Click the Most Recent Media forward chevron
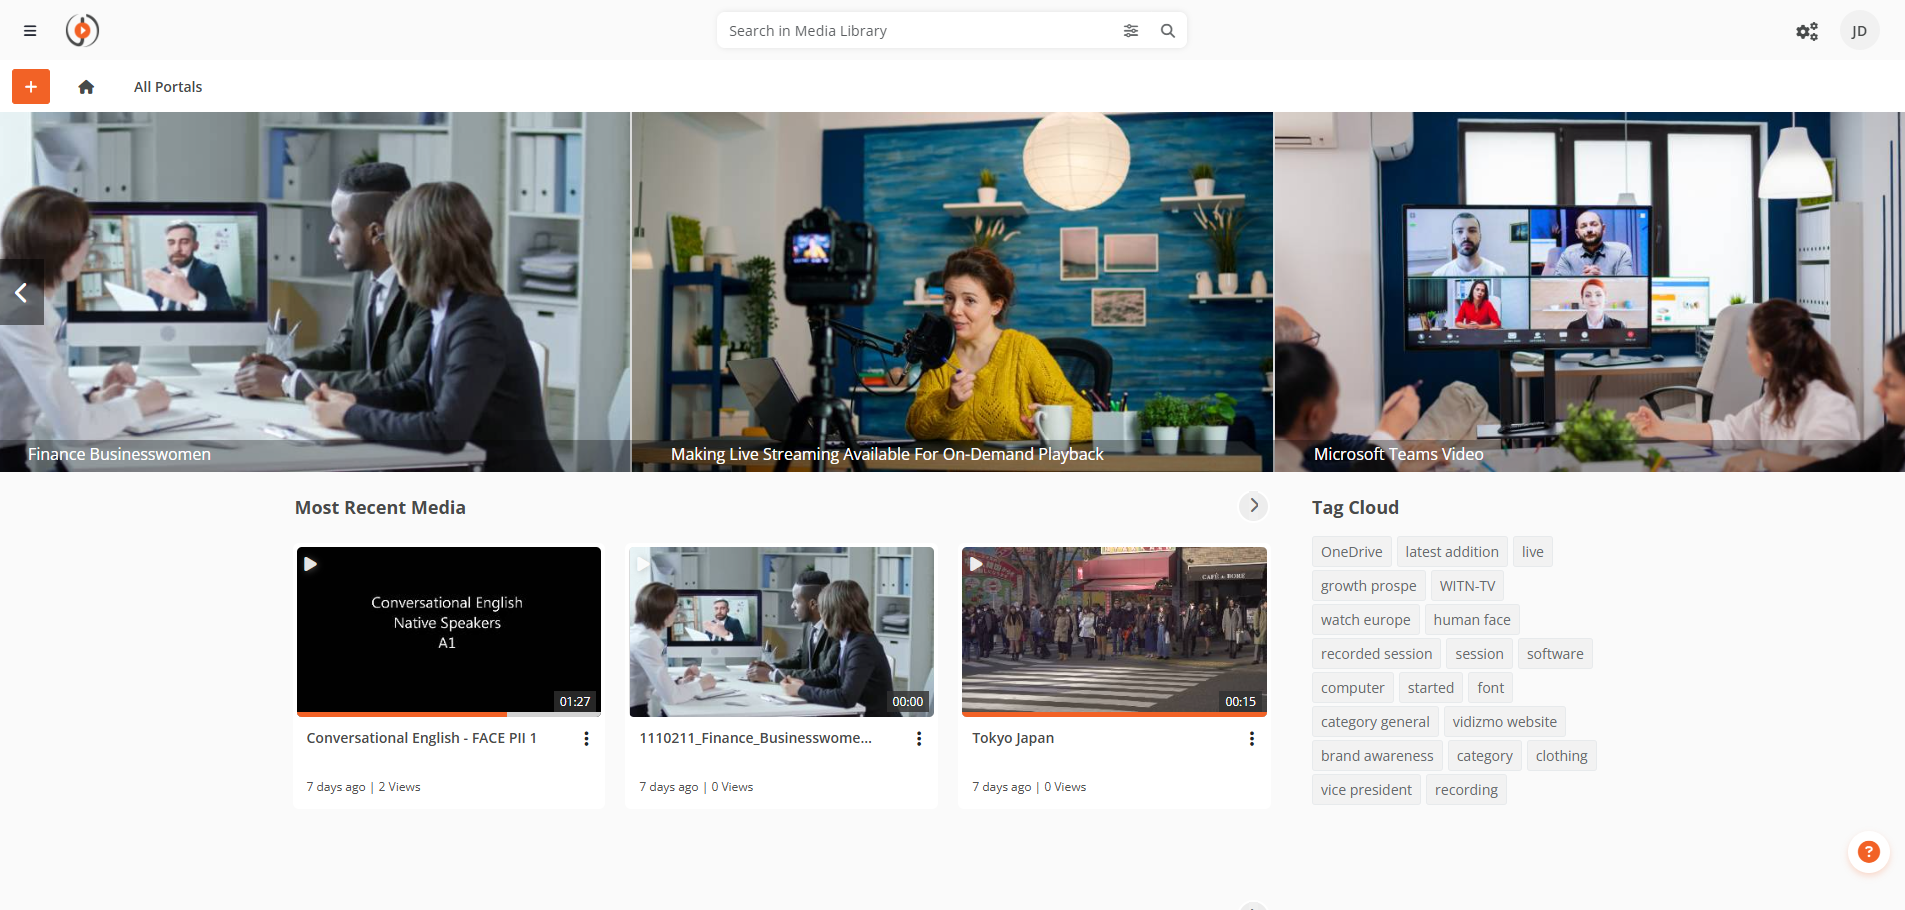 [1253, 507]
